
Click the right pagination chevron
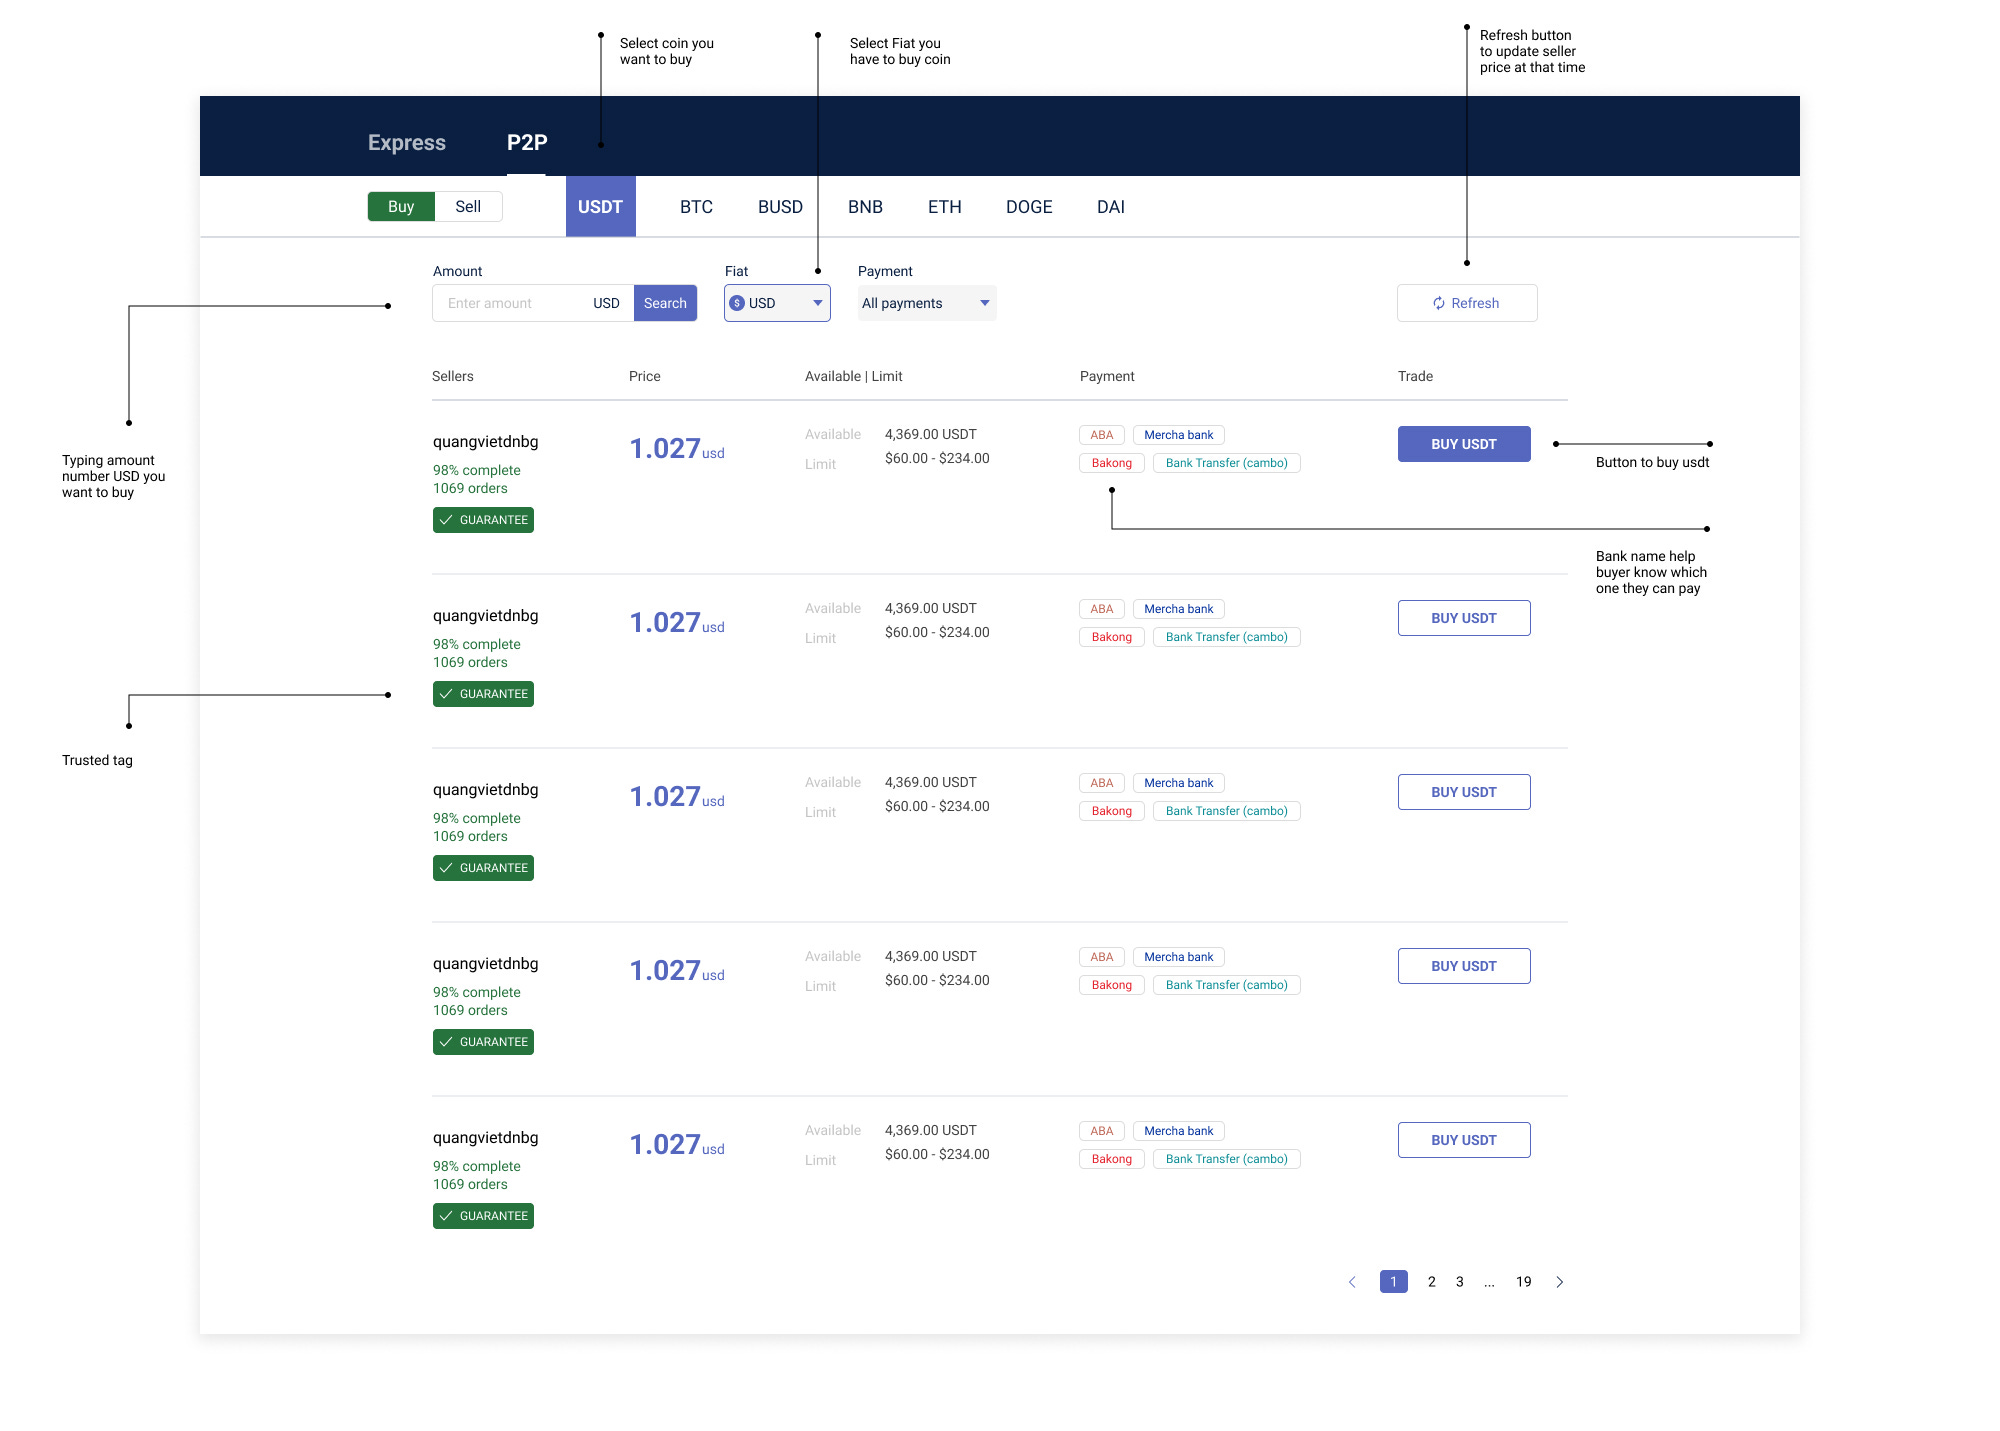coord(1560,1281)
